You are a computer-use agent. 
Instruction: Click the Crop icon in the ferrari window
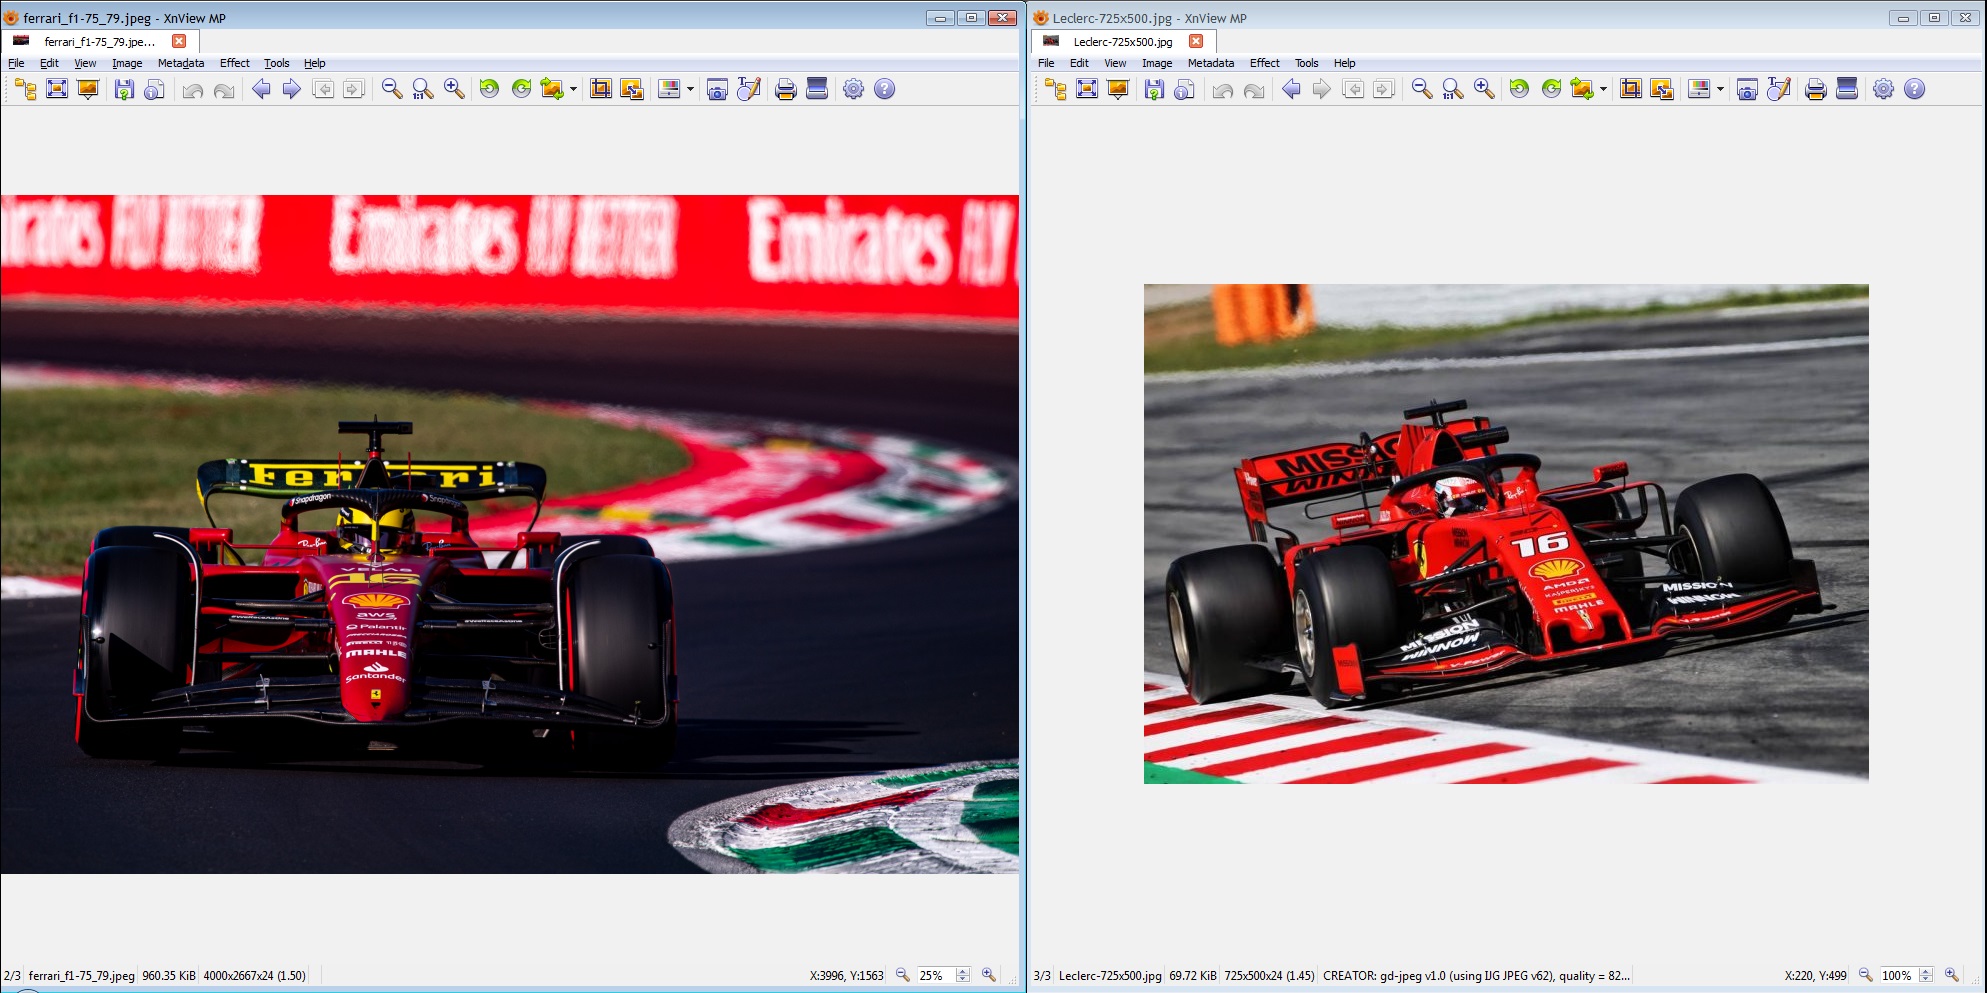point(600,89)
